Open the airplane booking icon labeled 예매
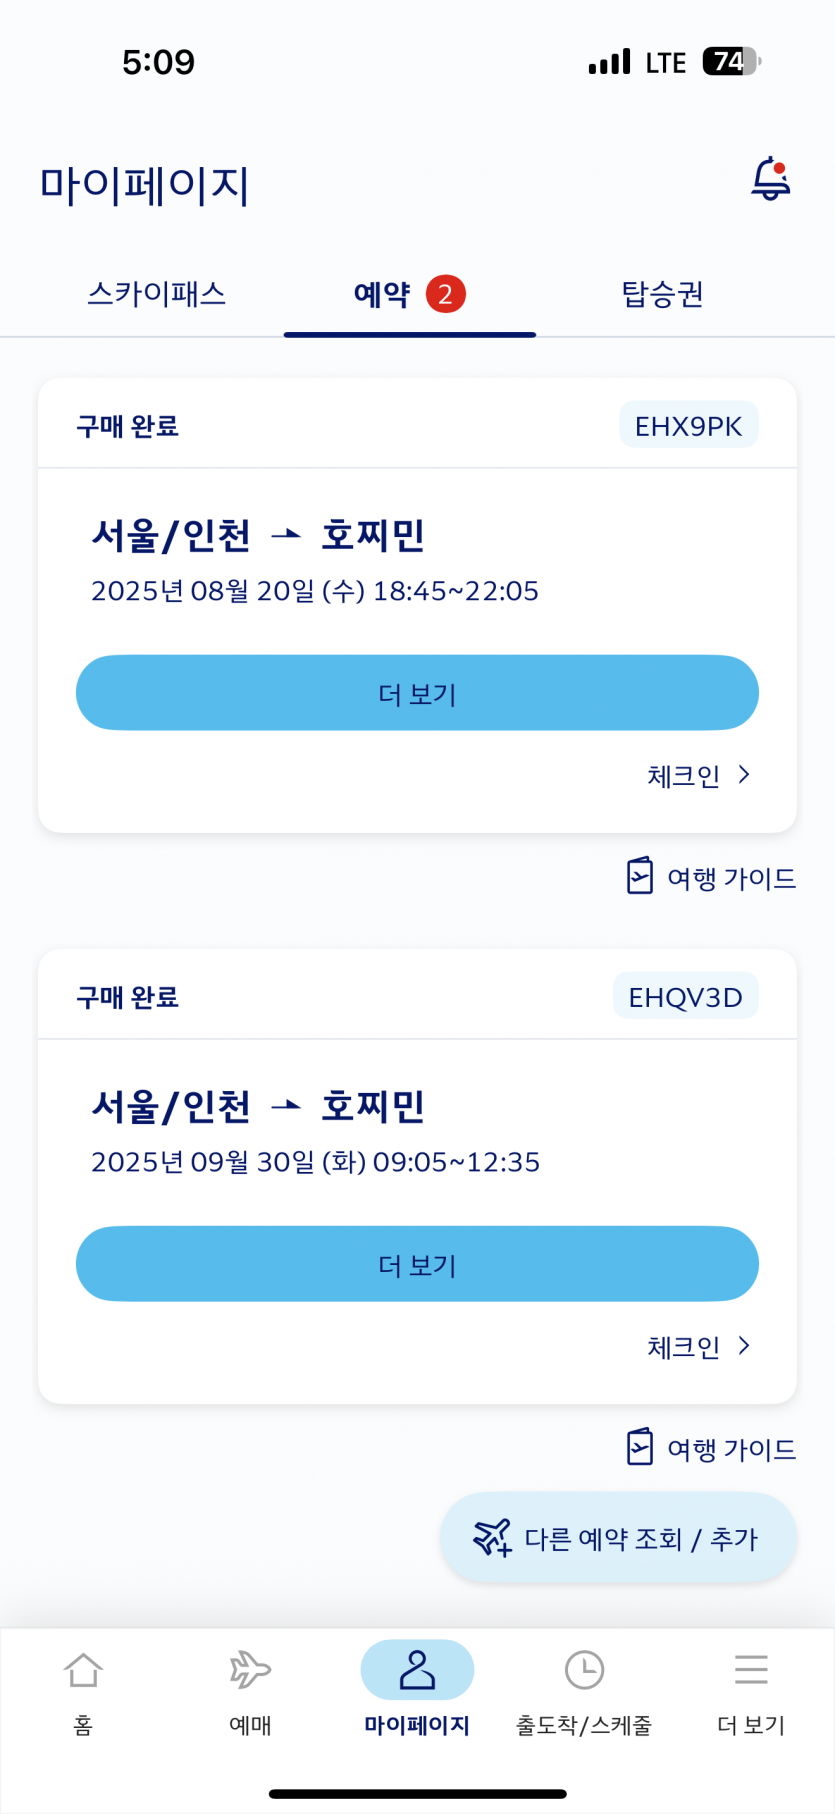This screenshot has height=1814, width=835. coord(250,1670)
